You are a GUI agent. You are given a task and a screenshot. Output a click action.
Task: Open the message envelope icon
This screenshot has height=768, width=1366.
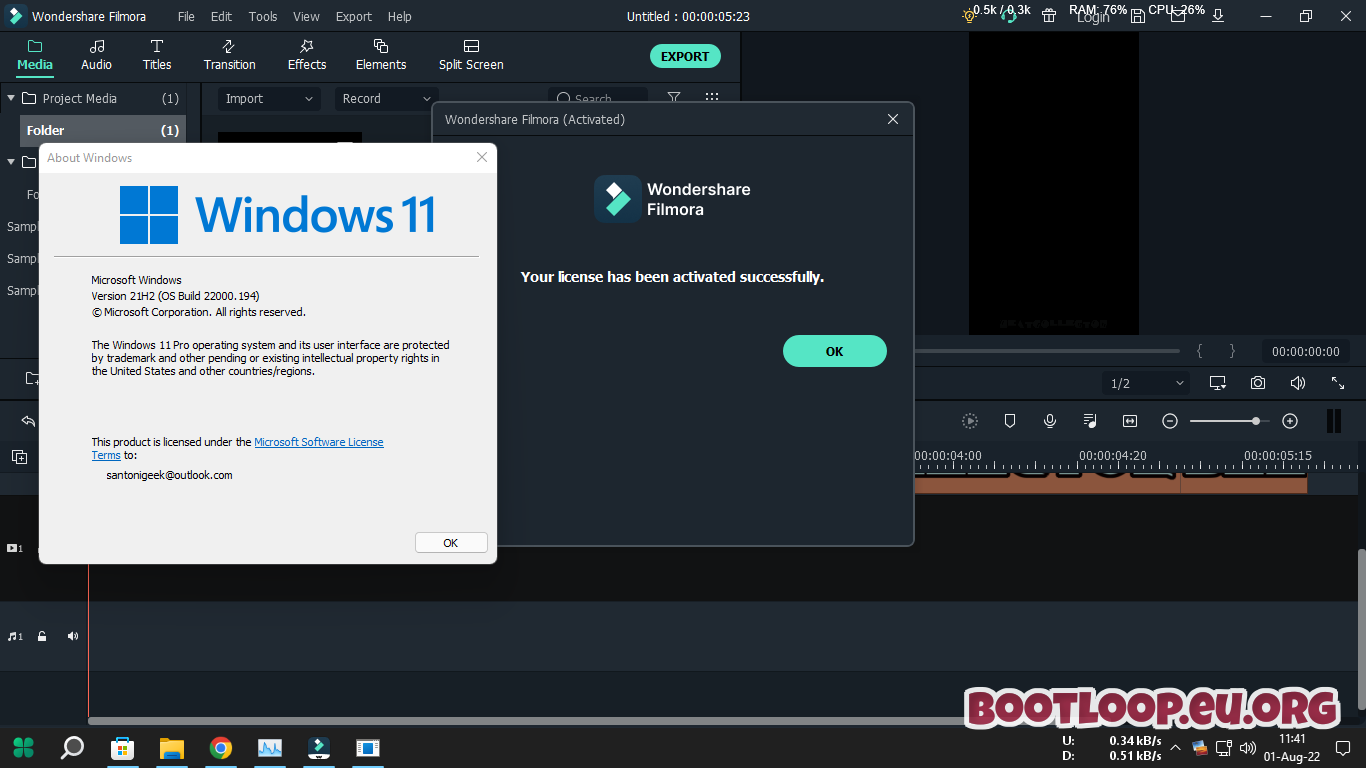pyautogui.click(x=1178, y=16)
